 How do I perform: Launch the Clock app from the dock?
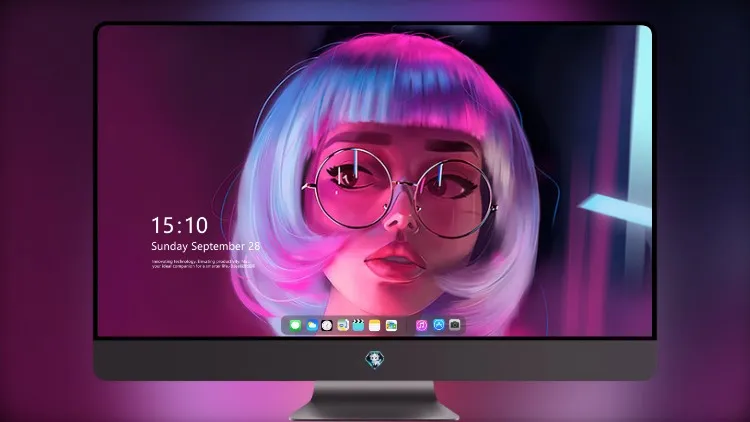(x=327, y=326)
